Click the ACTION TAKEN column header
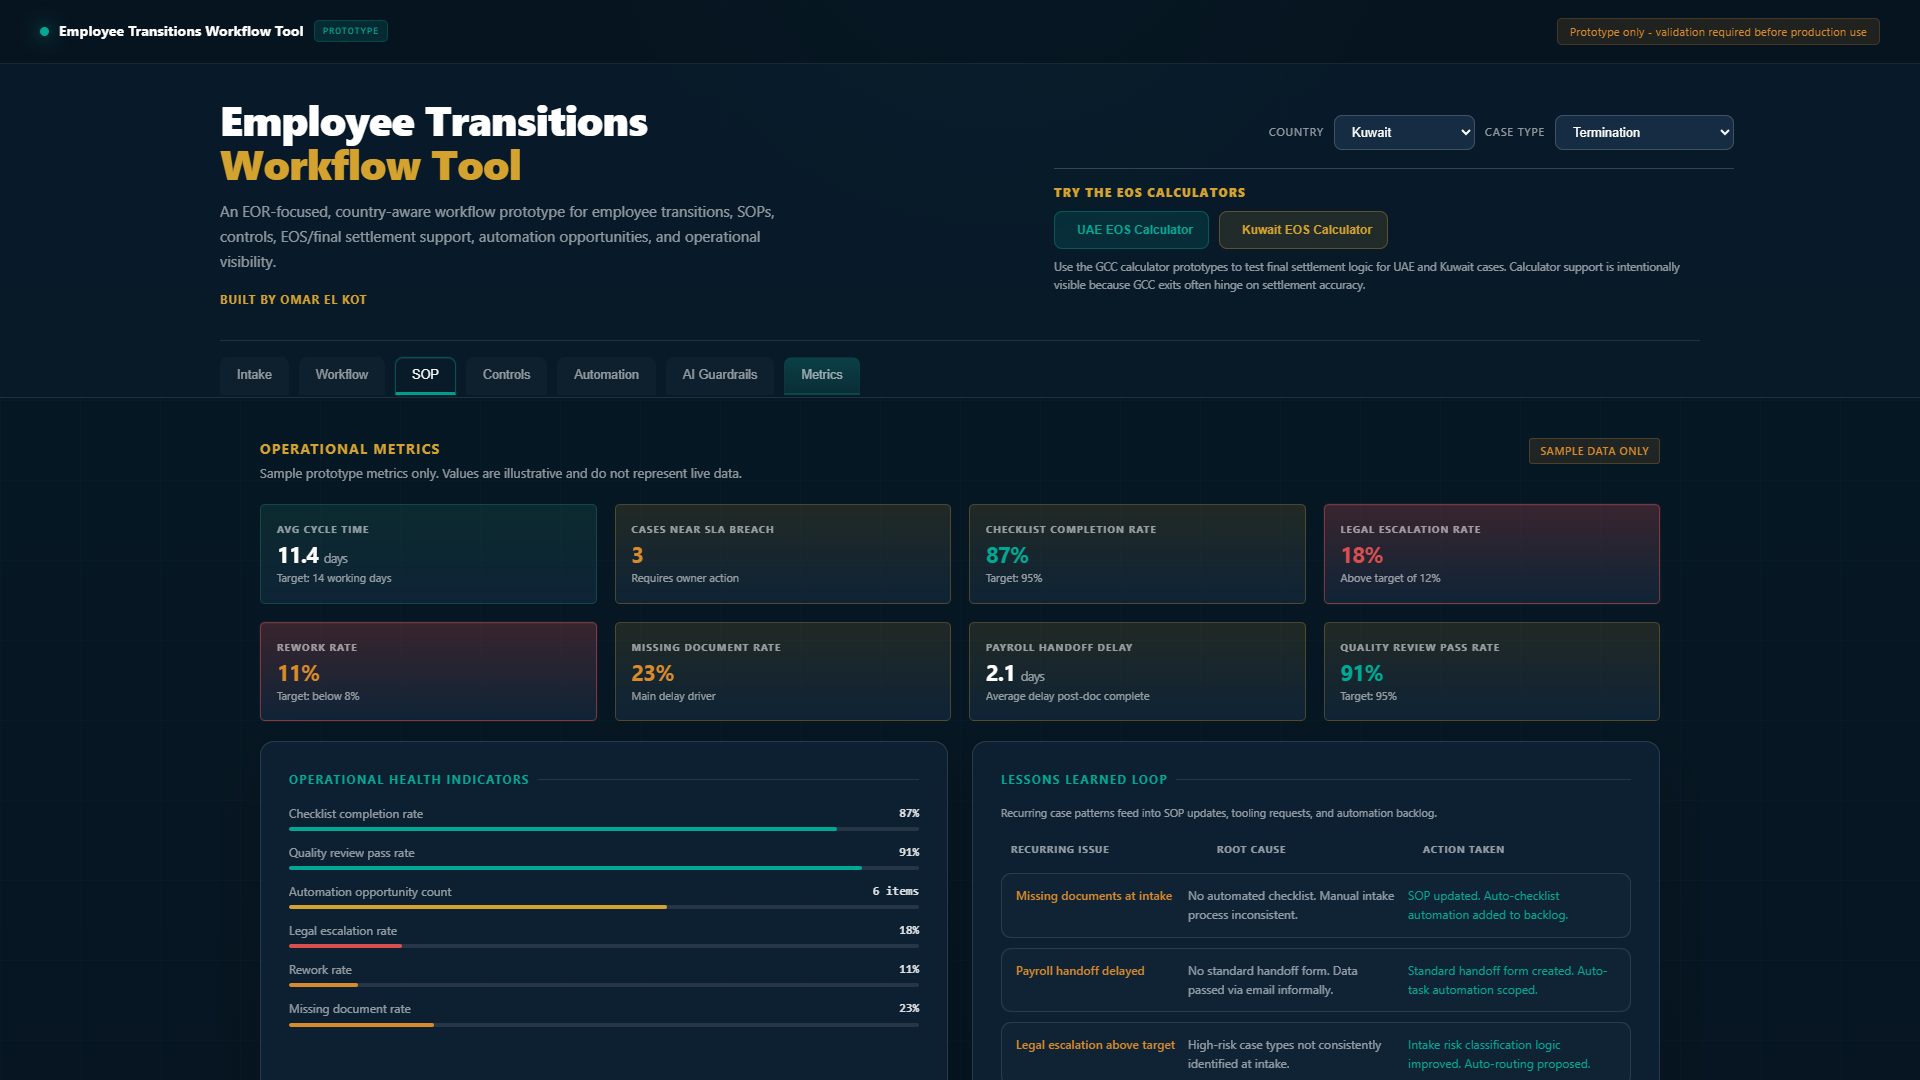Viewport: 1920px width, 1080px height. 1463,850
